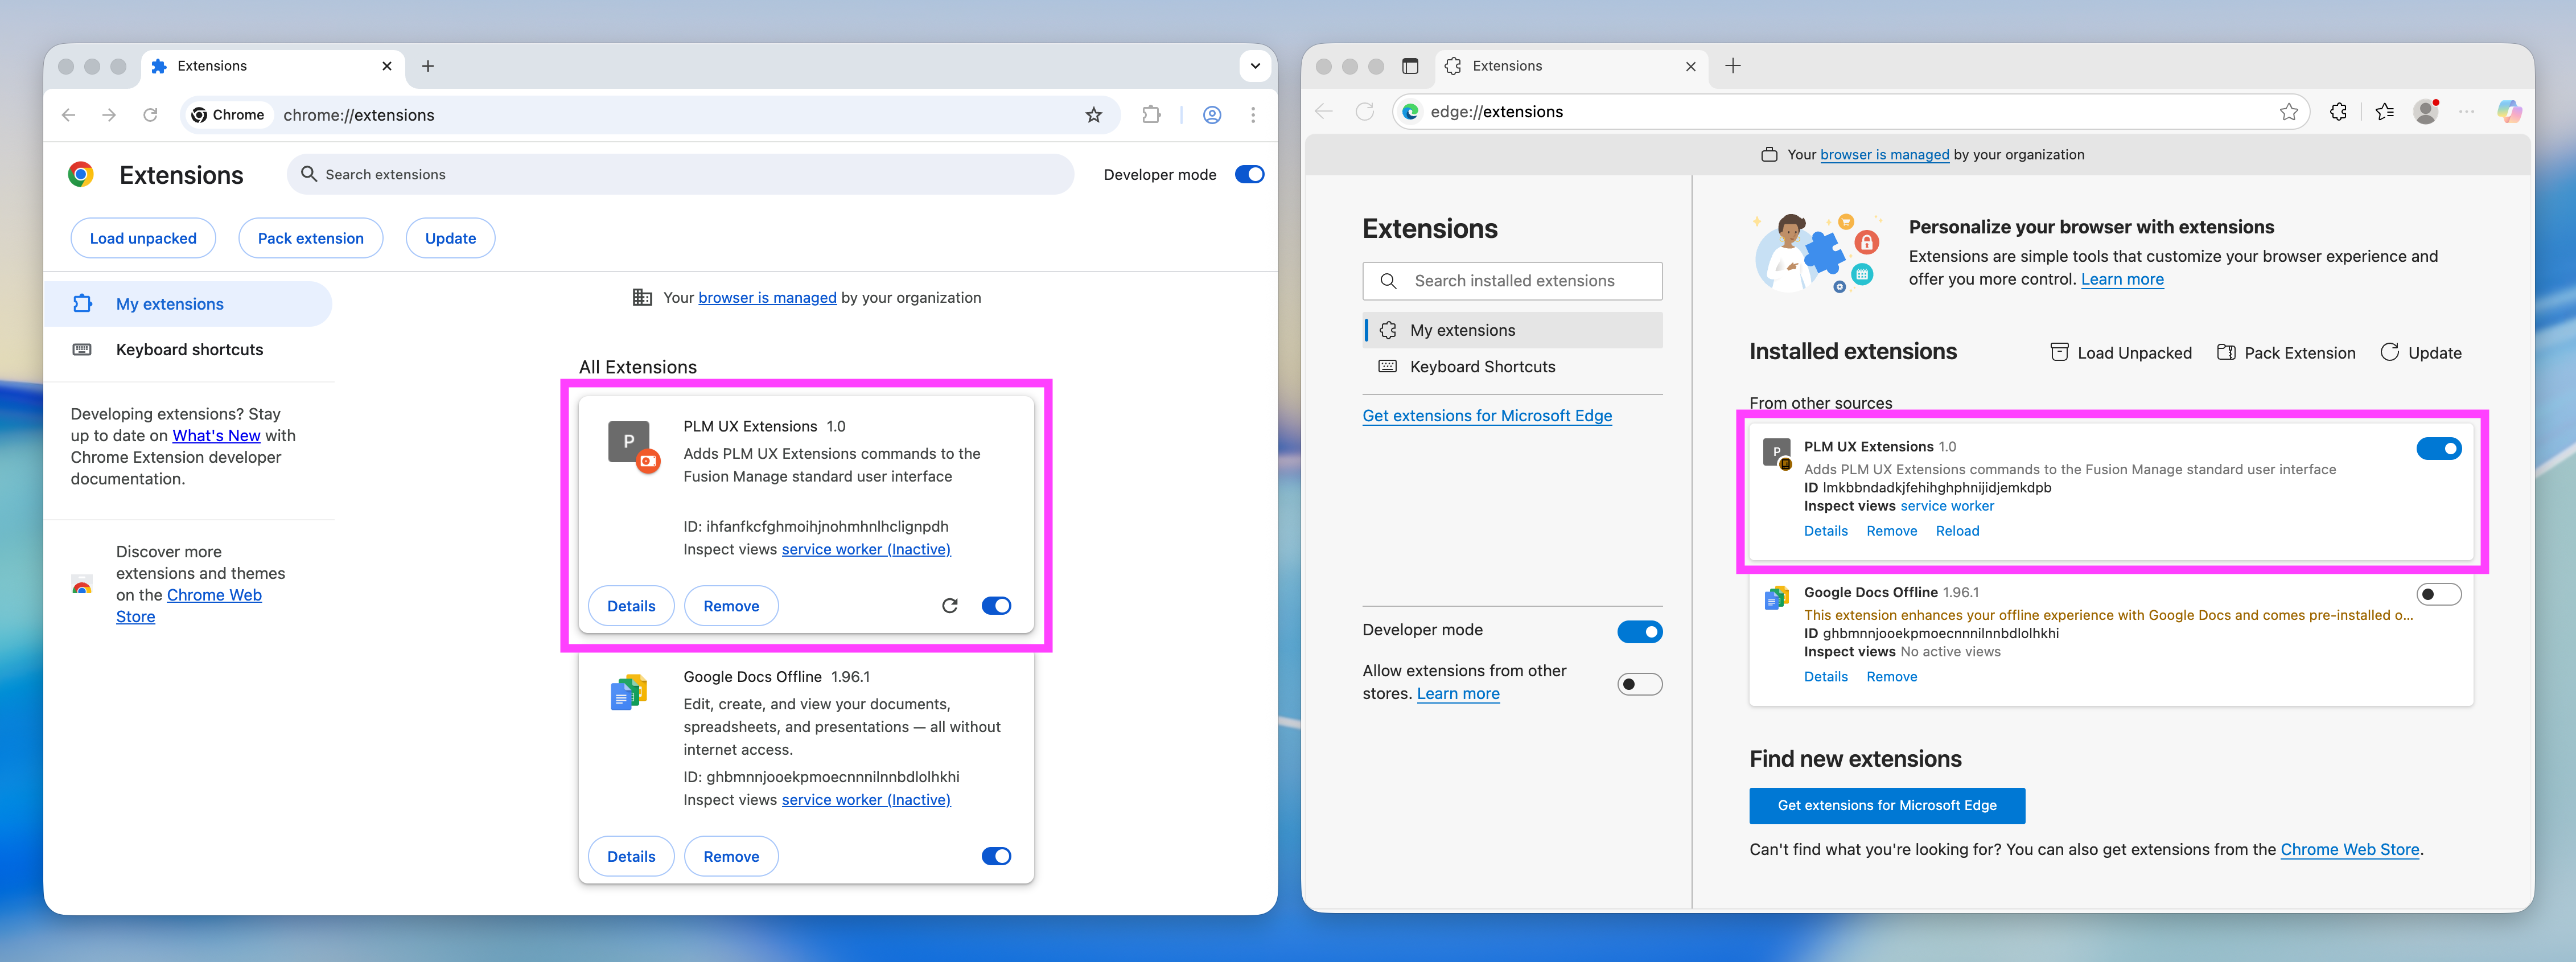2576x962 pixels.
Task: Select Keyboard shortcuts in Chrome sidebar
Action: 189,350
